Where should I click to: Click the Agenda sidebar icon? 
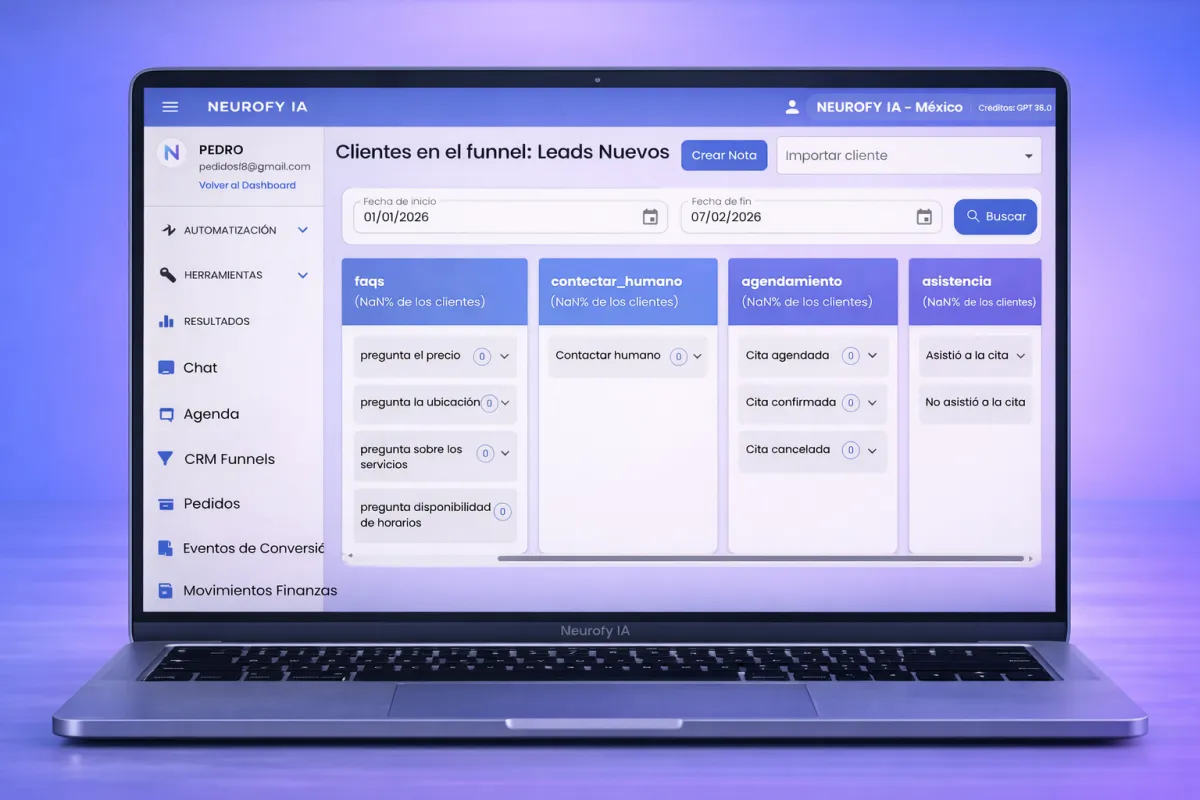[x=166, y=414]
